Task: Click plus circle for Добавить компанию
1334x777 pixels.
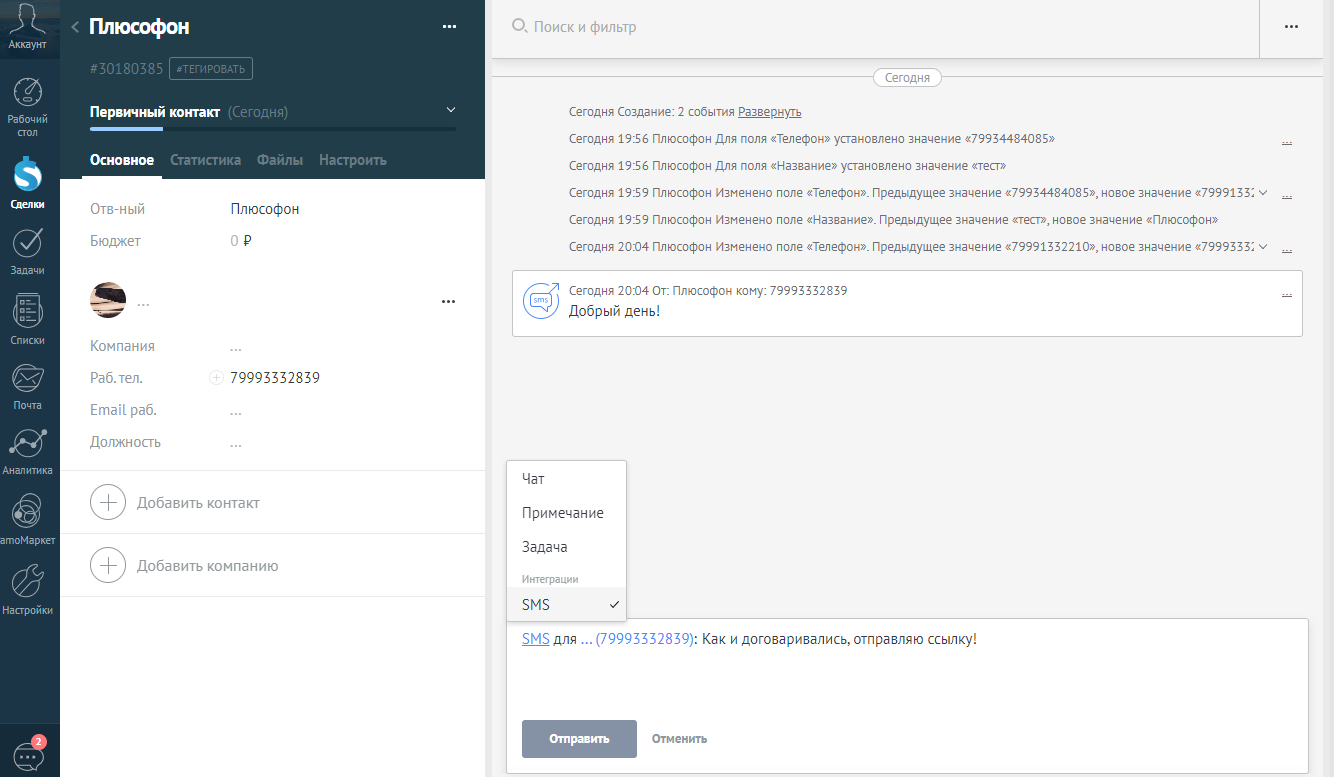Action: click(x=108, y=565)
